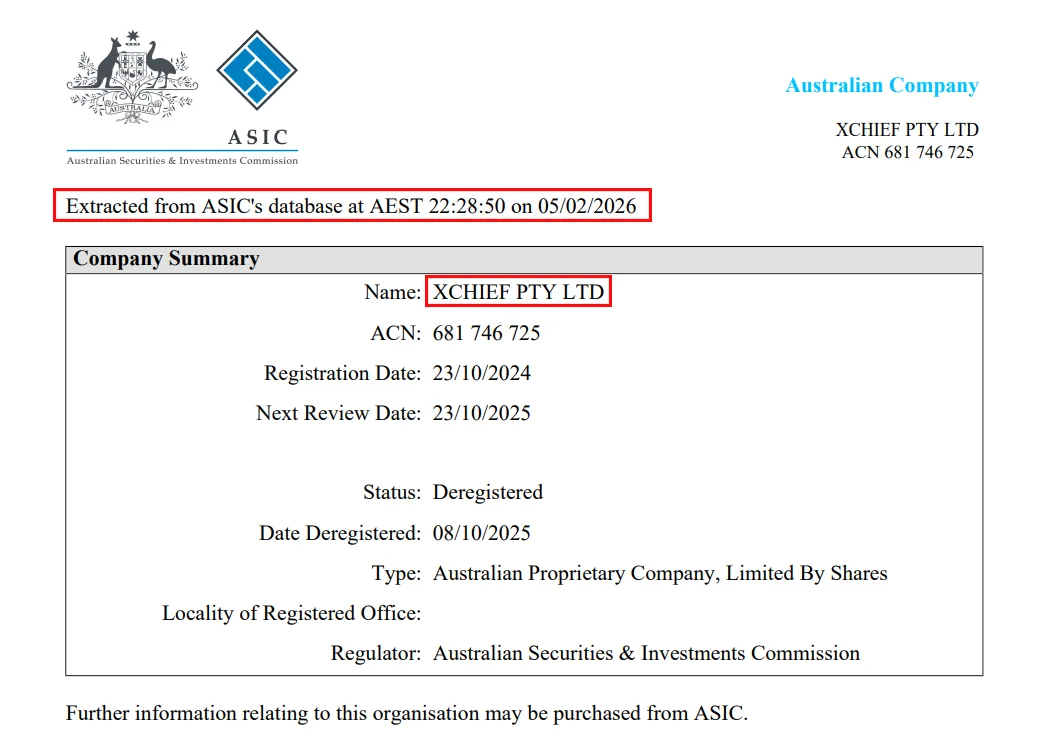
Task: Click the status value 'Deregistered'
Action: tap(488, 493)
